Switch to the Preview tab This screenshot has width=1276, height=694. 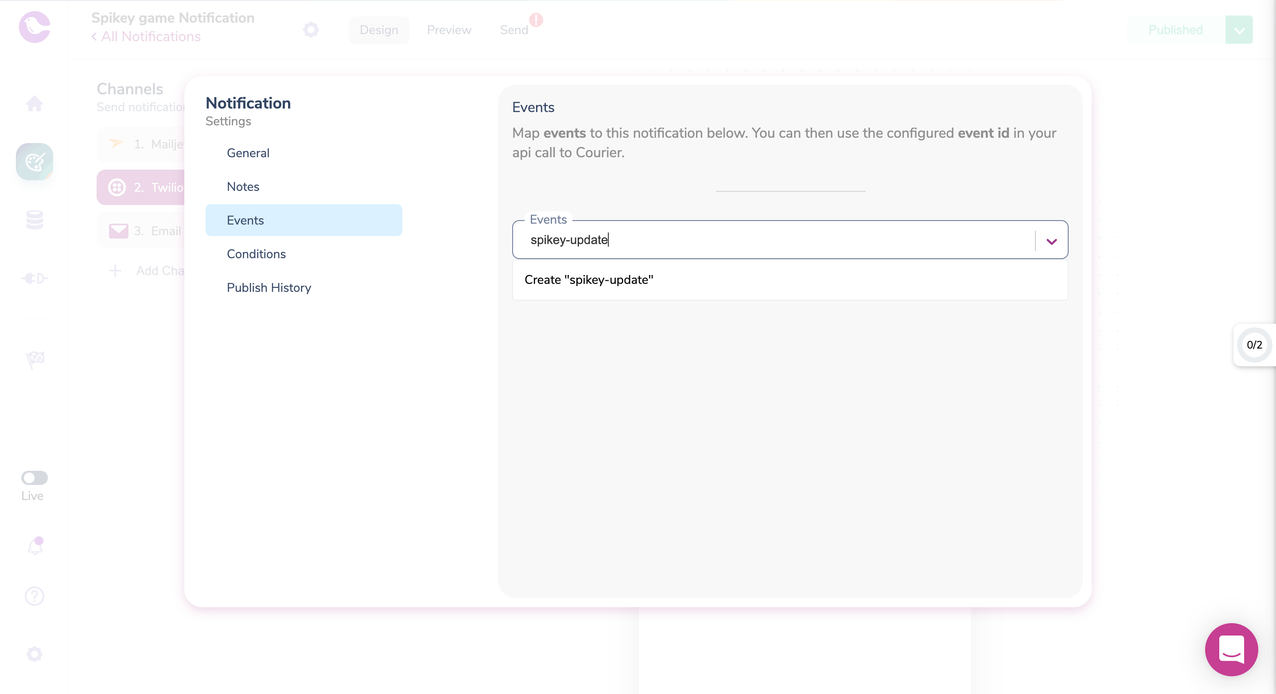point(449,30)
